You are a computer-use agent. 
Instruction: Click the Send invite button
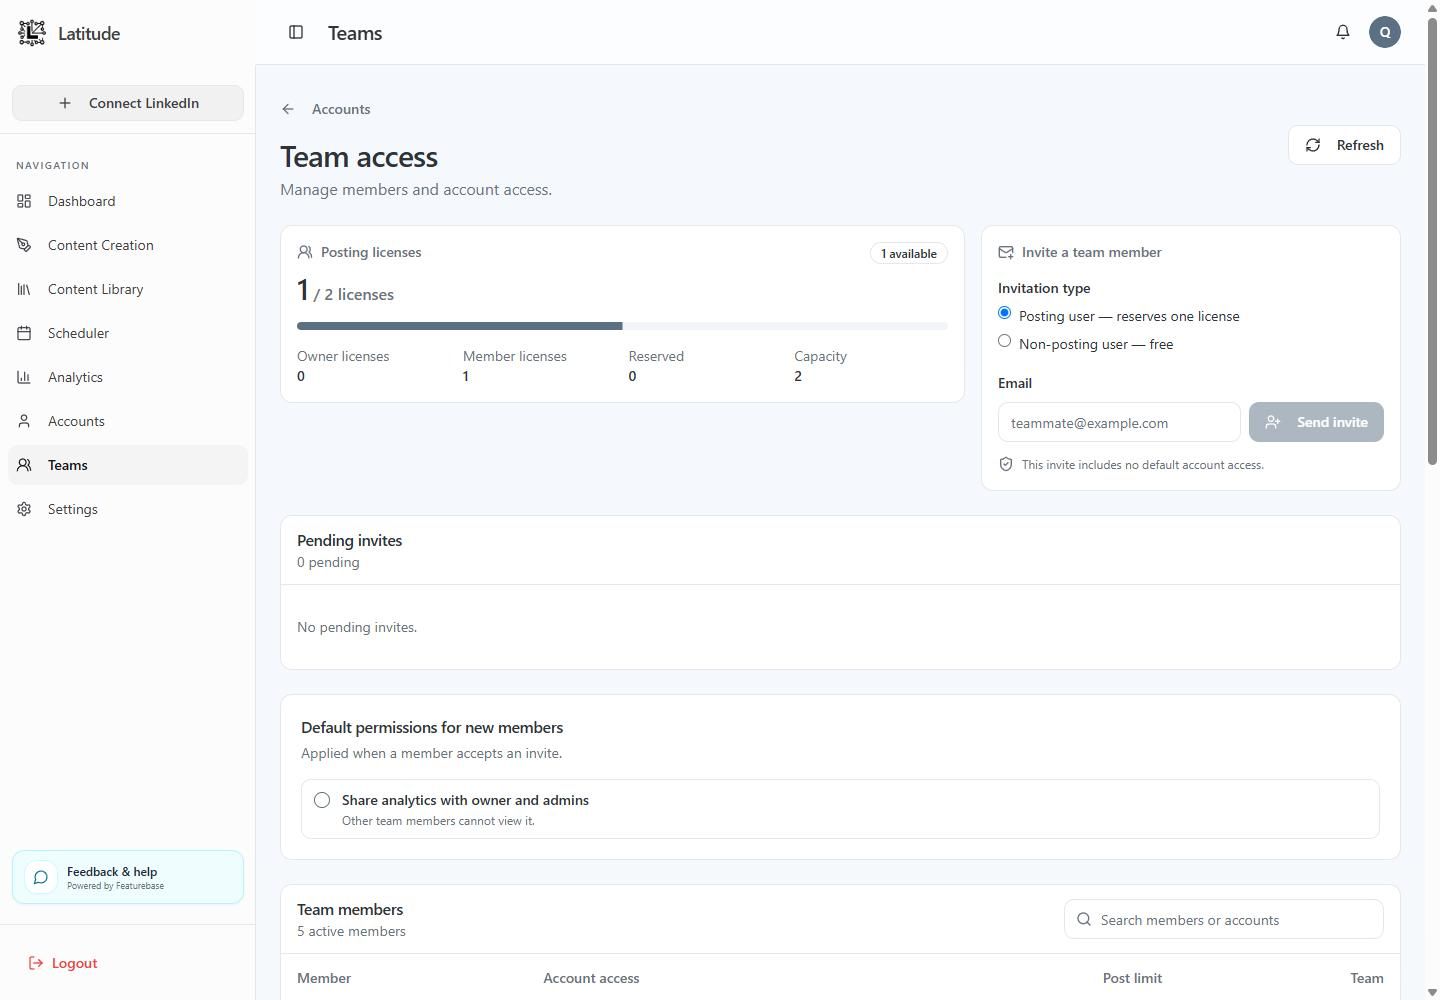[1316, 422]
